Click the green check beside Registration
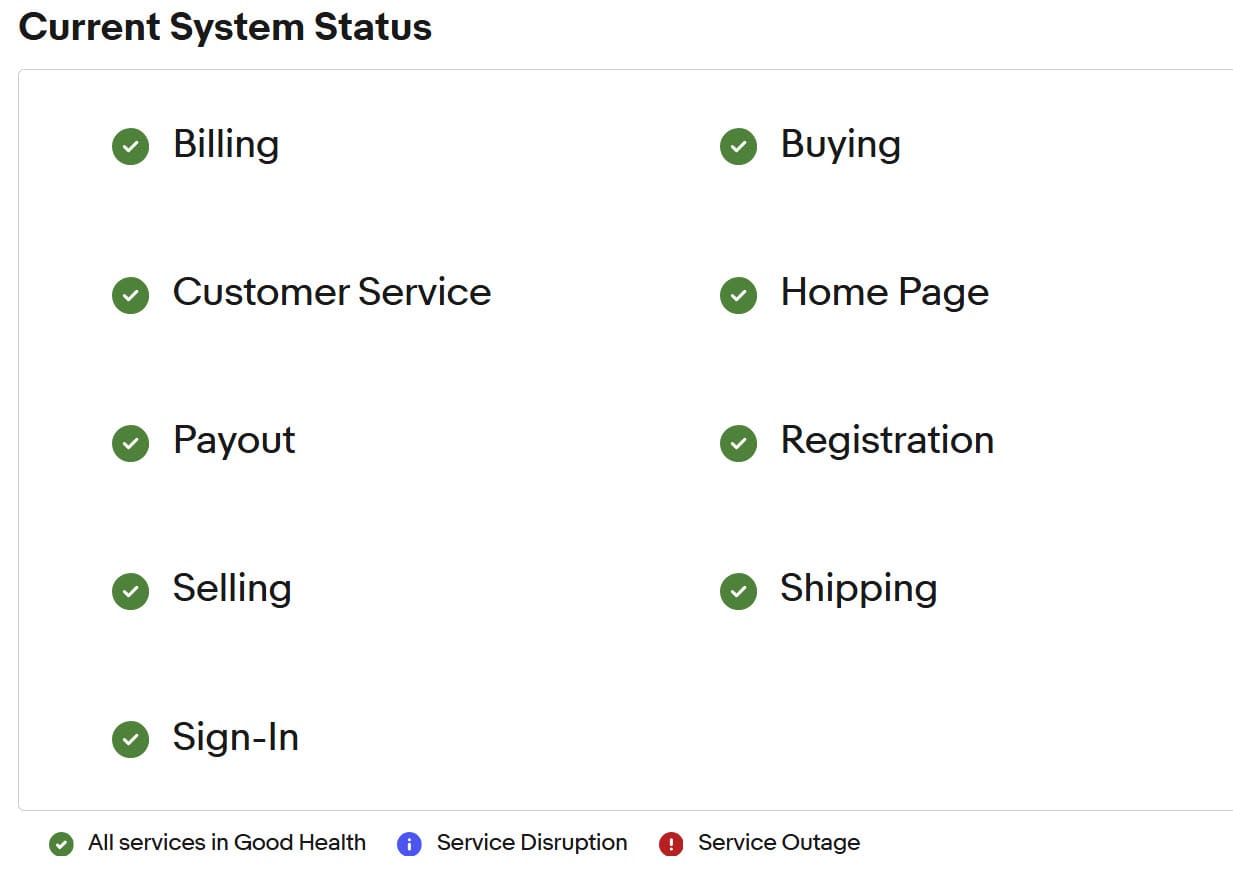The image size is (1233, 880). (738, 443)
